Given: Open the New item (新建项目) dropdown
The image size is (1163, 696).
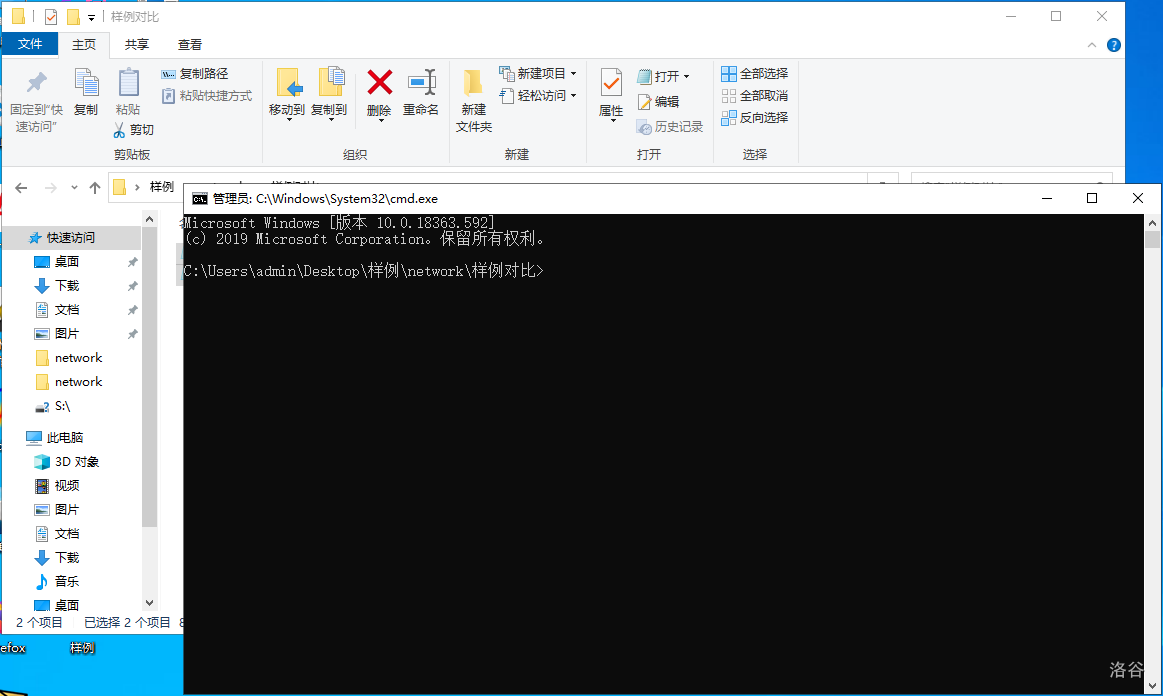Looking at the screenshot, I should (573, 74).
